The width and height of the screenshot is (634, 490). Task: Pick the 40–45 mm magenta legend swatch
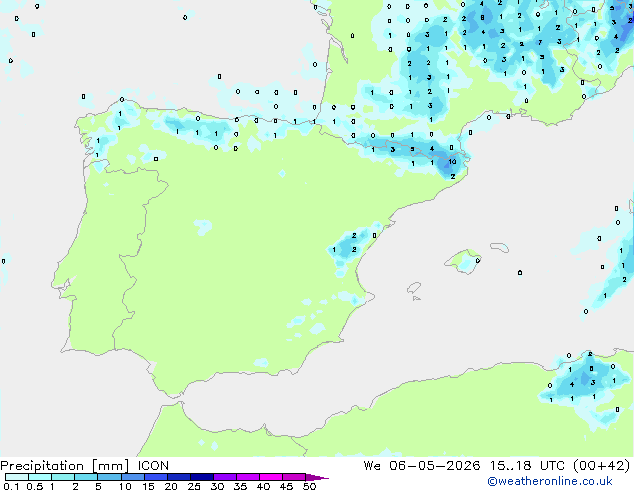pos(271,477)
